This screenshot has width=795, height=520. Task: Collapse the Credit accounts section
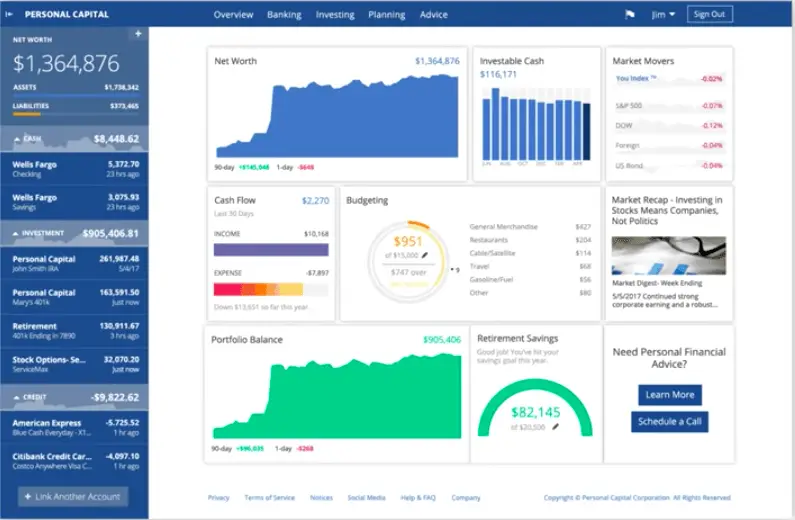17,397
